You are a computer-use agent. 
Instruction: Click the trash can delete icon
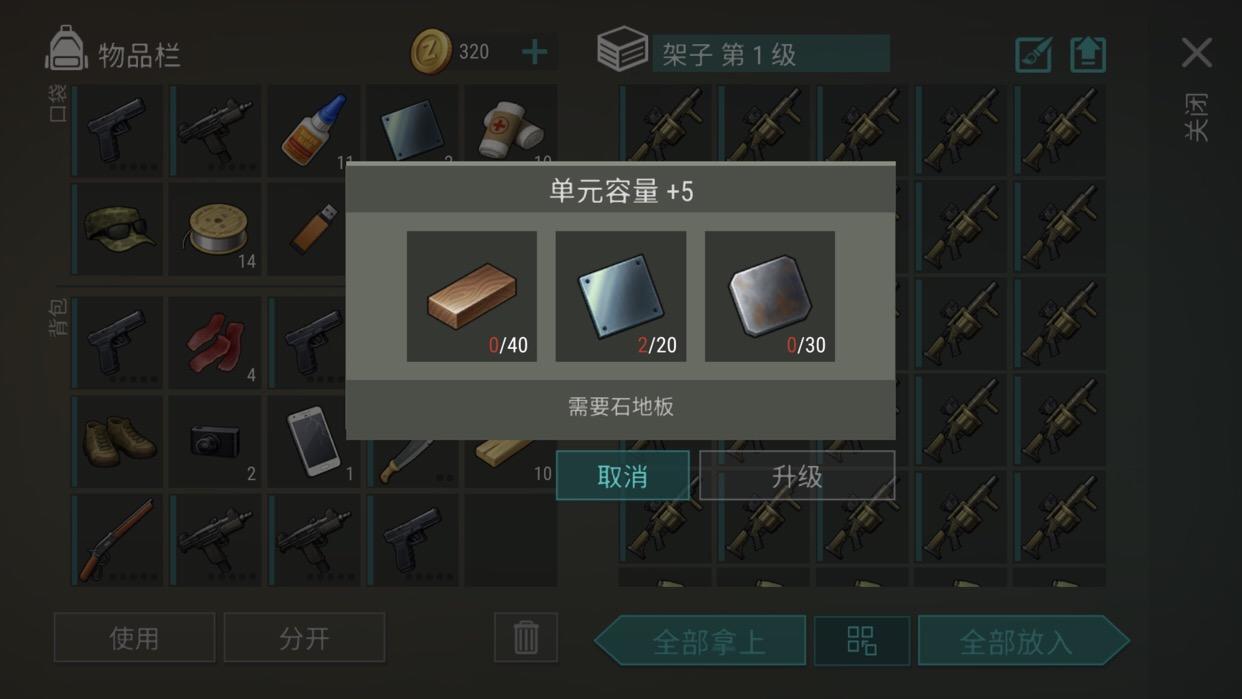pyautogui.click(x=526, y=637)
